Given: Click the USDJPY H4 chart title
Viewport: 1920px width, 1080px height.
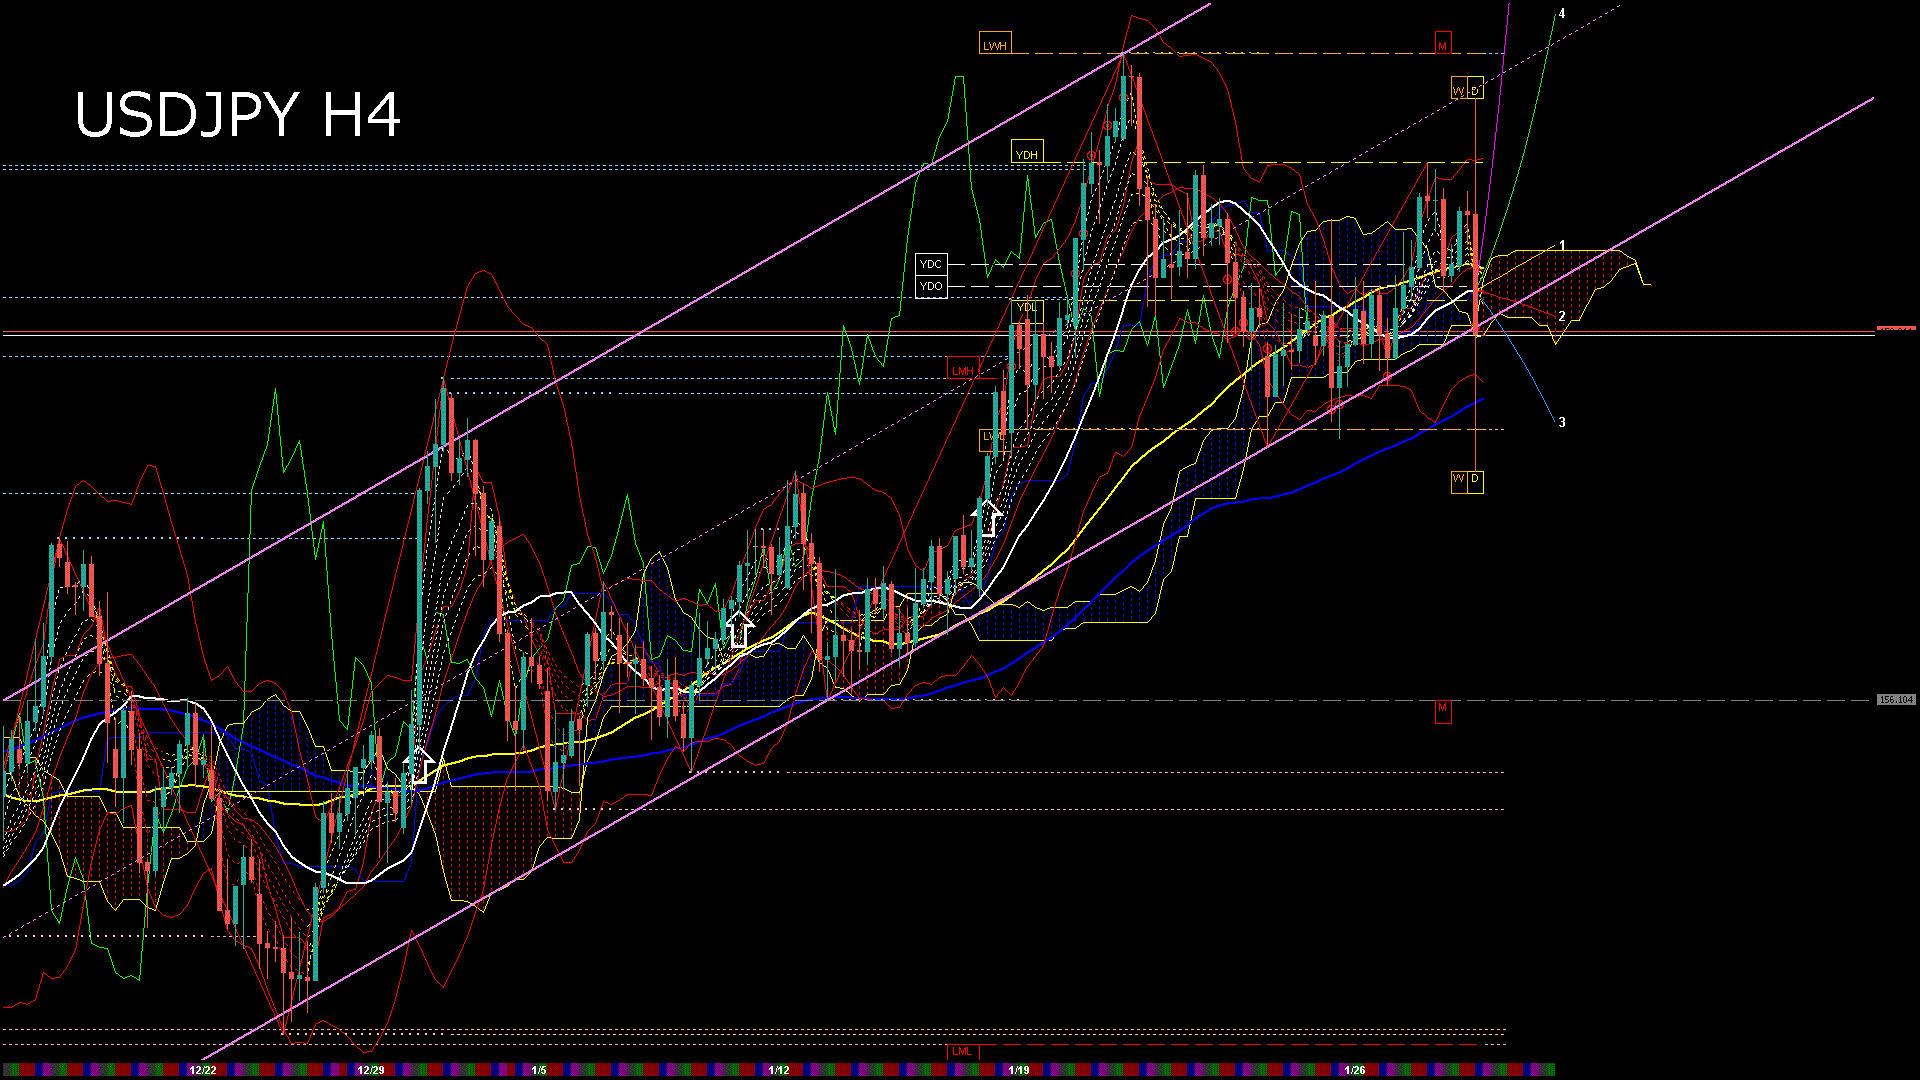Looking at the screenshot, I should coord(238,115).
